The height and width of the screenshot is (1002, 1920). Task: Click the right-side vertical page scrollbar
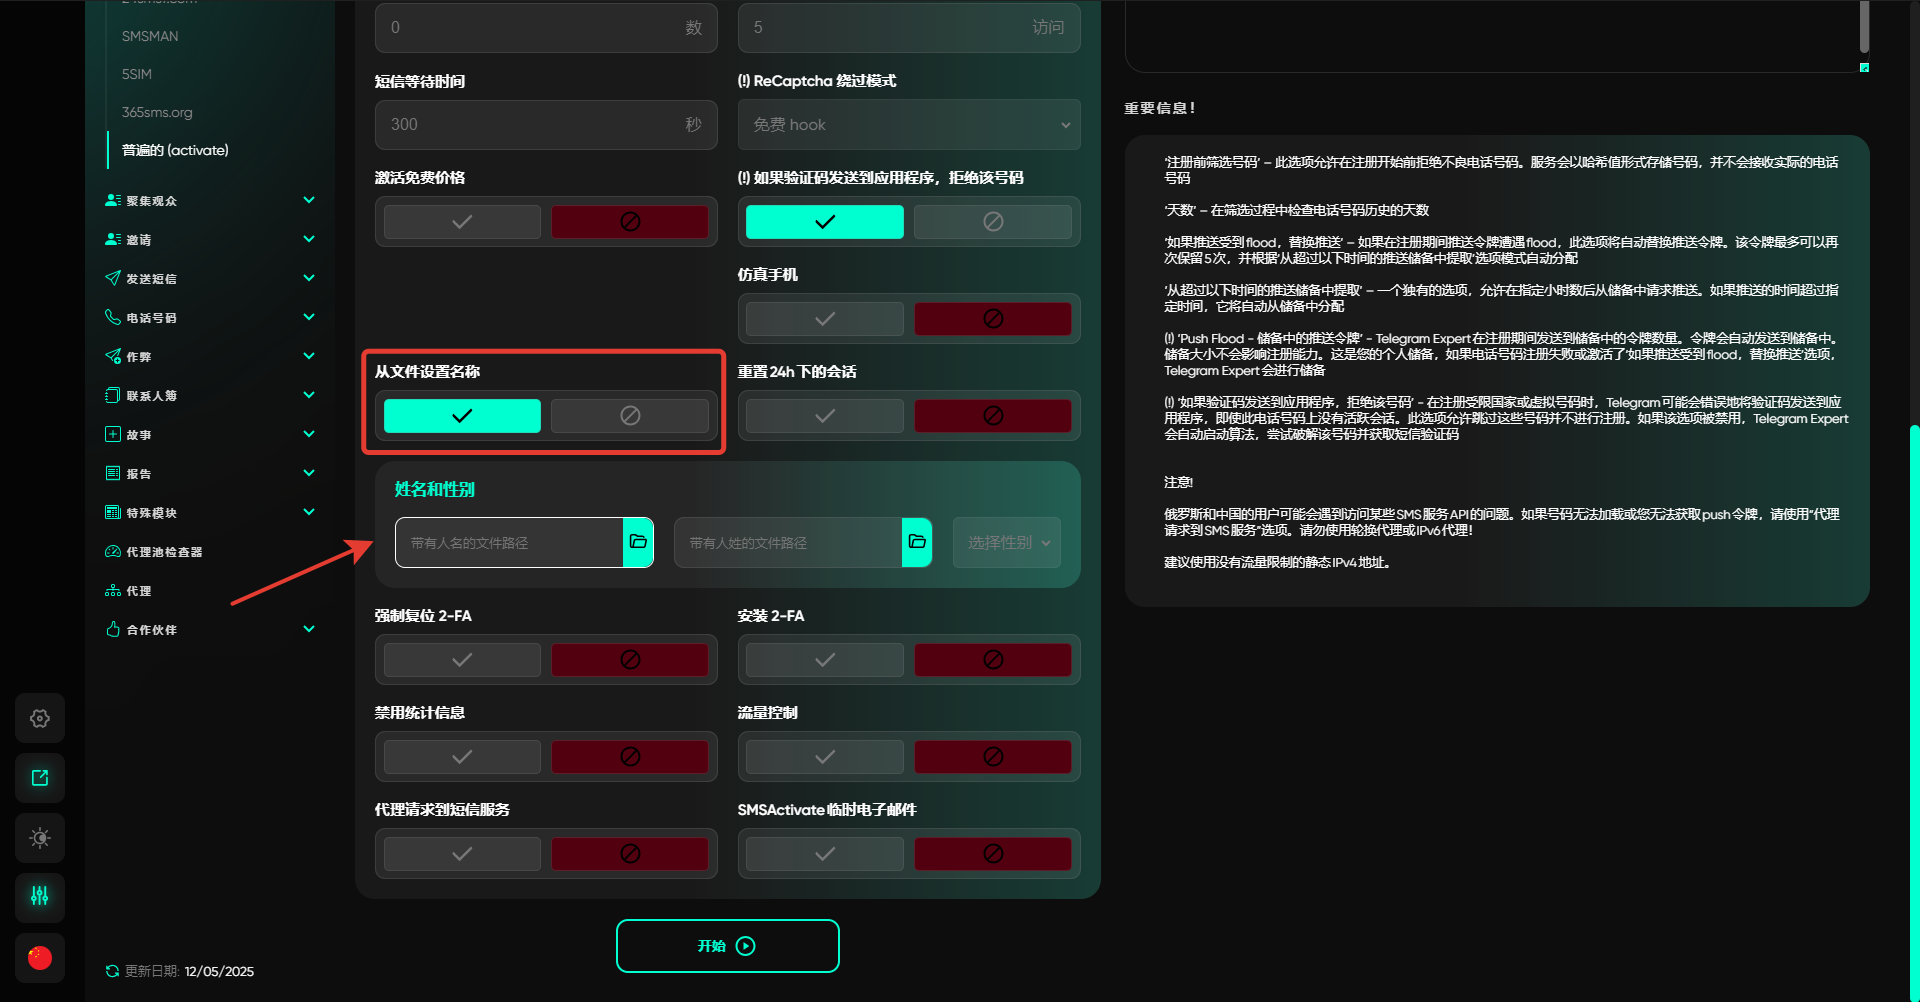[x=1913, y=700]
